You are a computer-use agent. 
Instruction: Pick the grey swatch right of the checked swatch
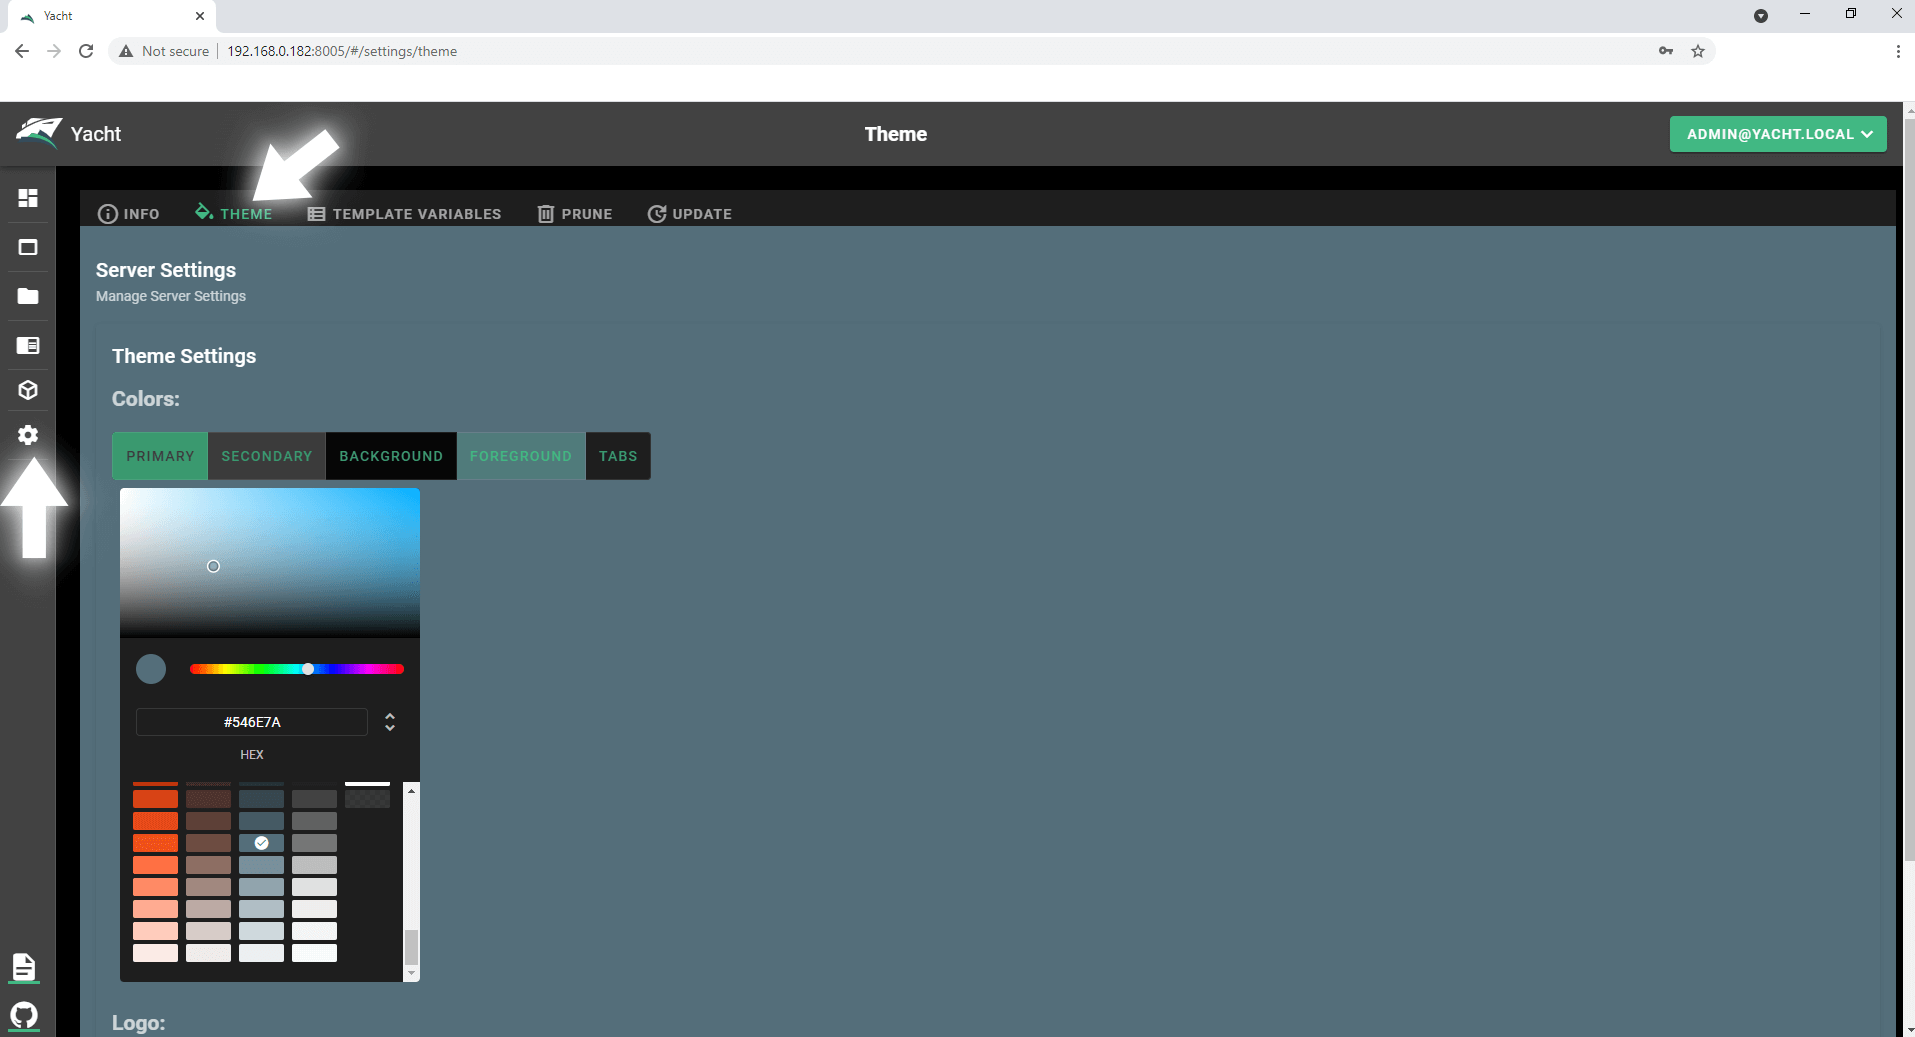tap(314, 843)
